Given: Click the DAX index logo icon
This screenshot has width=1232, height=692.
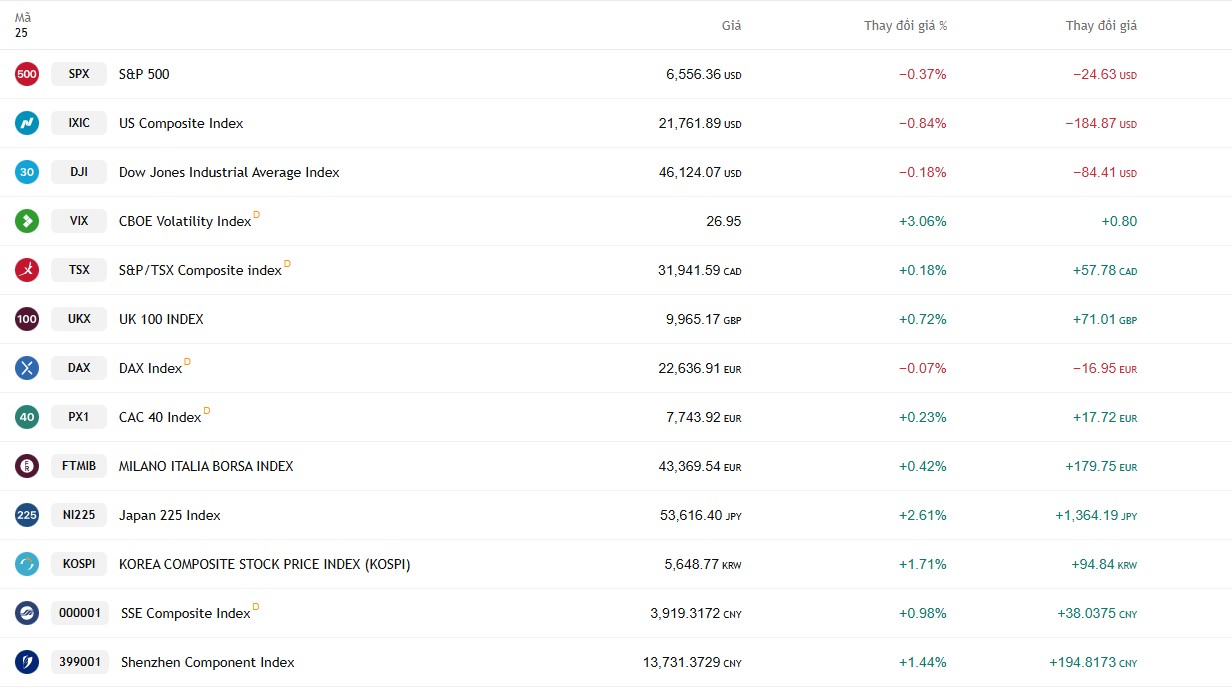Looking at the screenshot, I should click(27, 368).
